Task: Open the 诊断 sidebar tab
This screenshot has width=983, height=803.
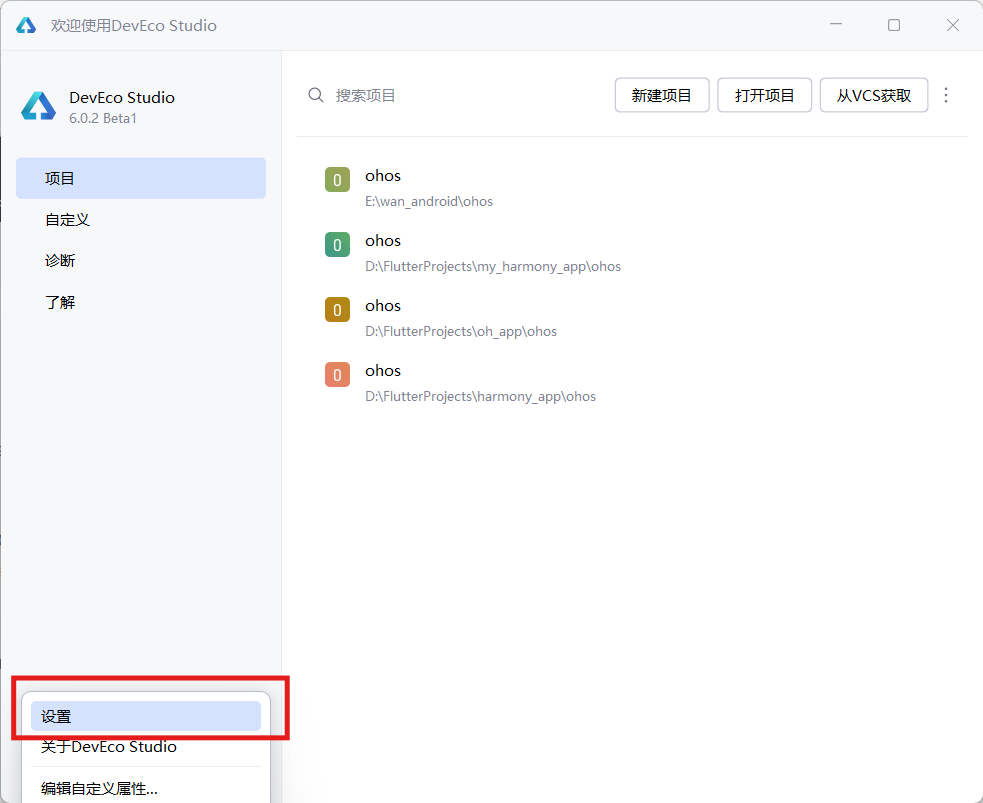Action: coord(141,261)
